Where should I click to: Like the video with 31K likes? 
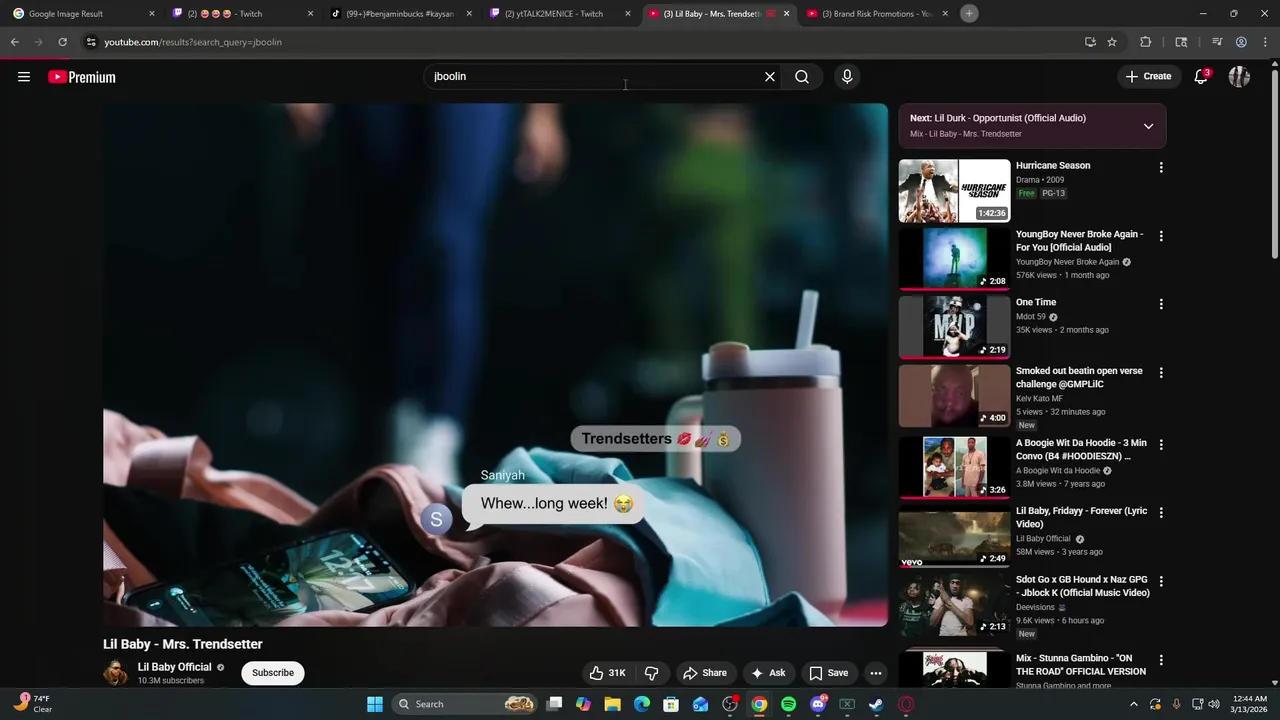point(607,673)
